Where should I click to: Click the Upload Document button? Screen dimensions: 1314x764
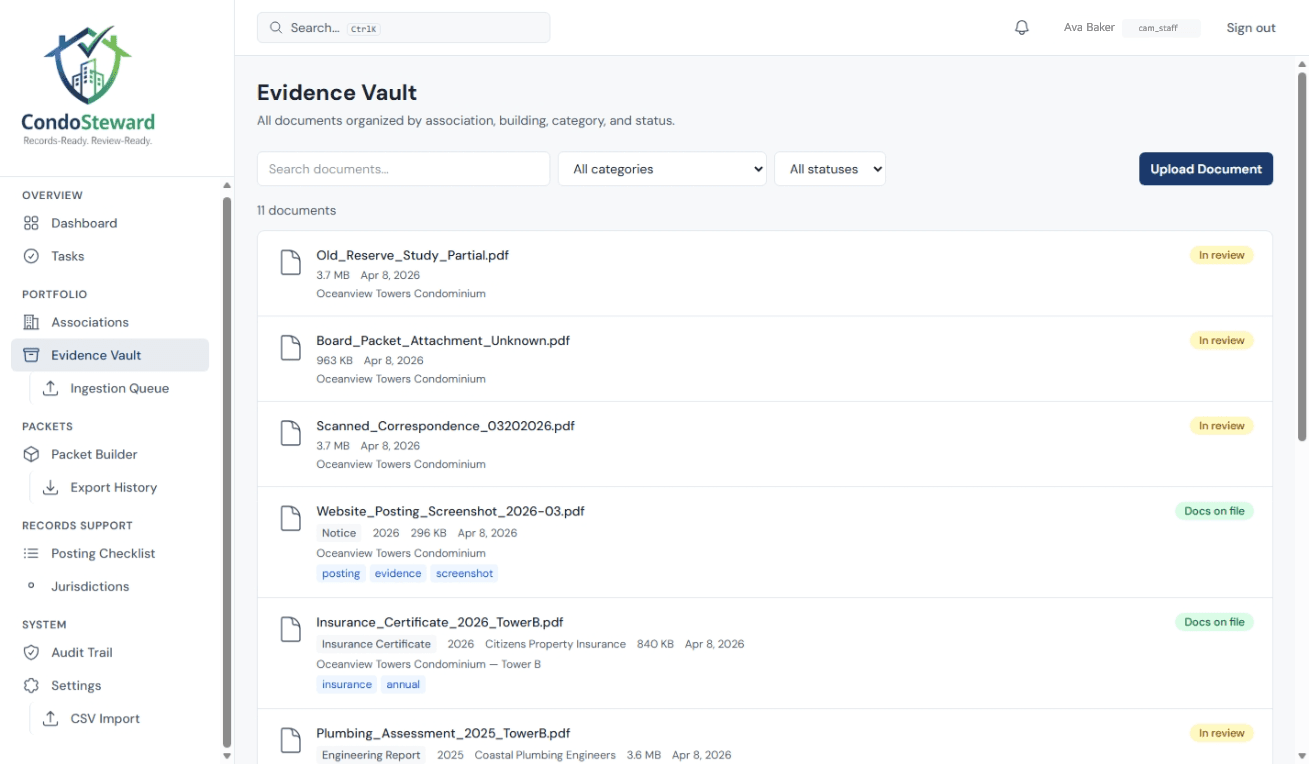click(1205, 168)
